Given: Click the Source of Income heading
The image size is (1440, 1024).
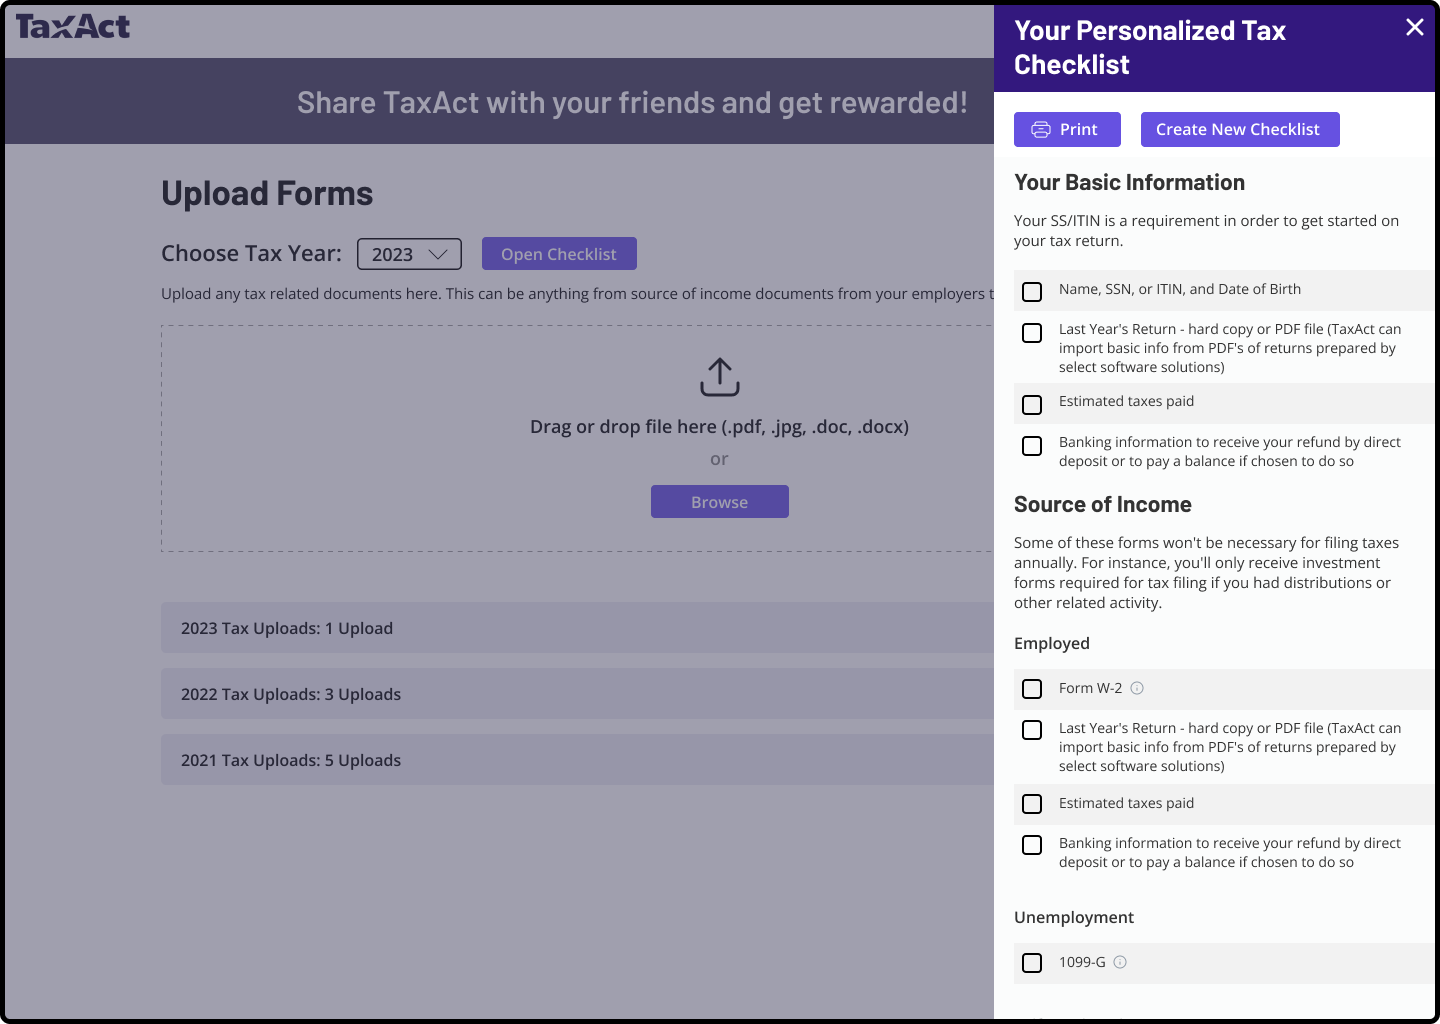Looking at the screenshot, I should pos(1103,504).
